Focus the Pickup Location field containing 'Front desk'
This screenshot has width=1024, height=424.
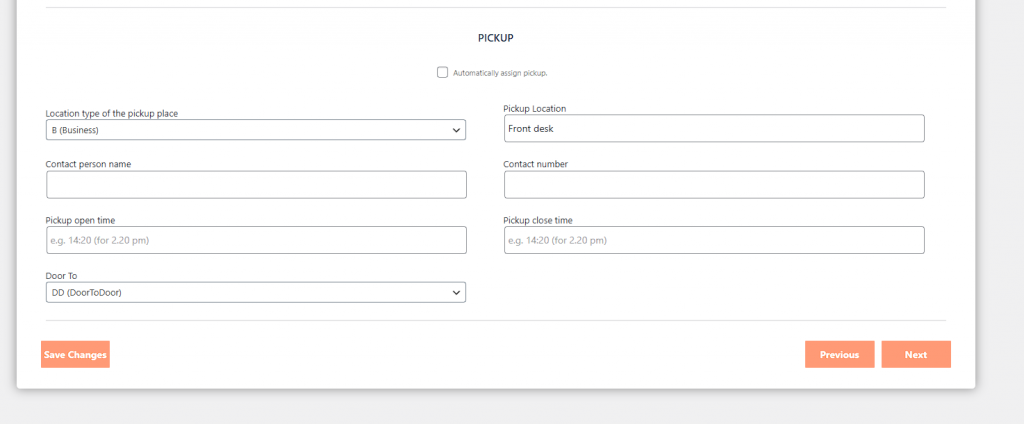713,128
